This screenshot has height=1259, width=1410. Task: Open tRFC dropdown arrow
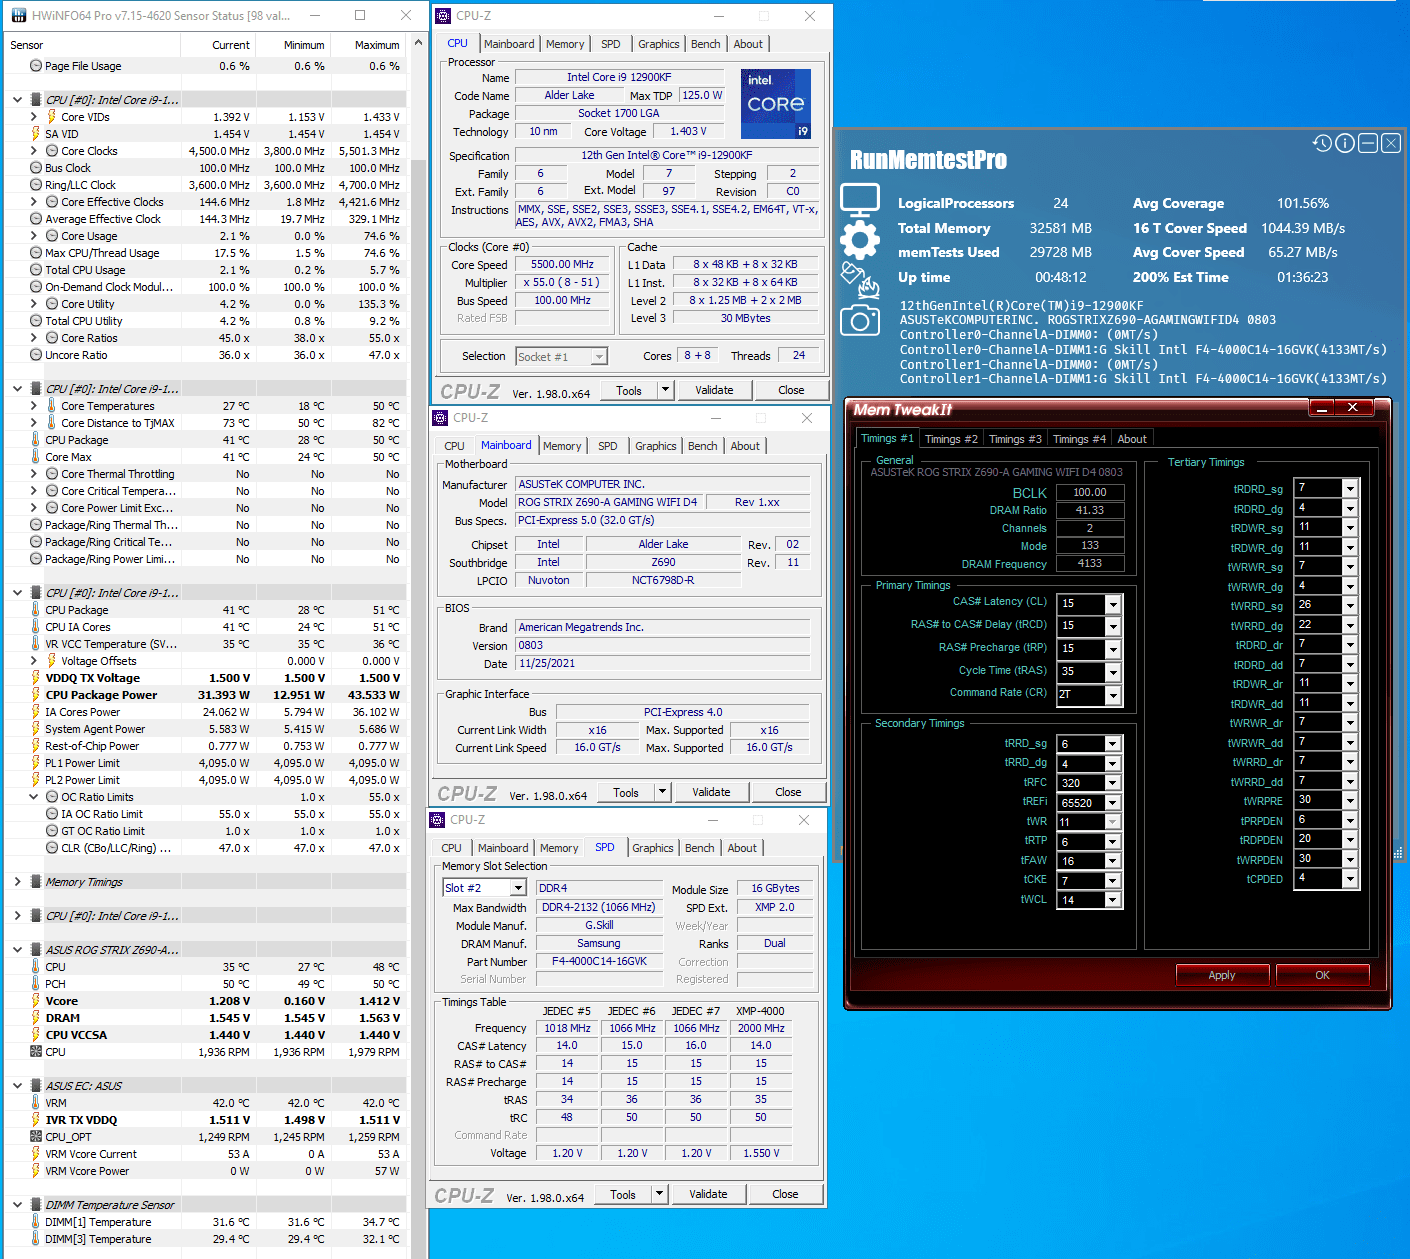(x=1112, y=783)
